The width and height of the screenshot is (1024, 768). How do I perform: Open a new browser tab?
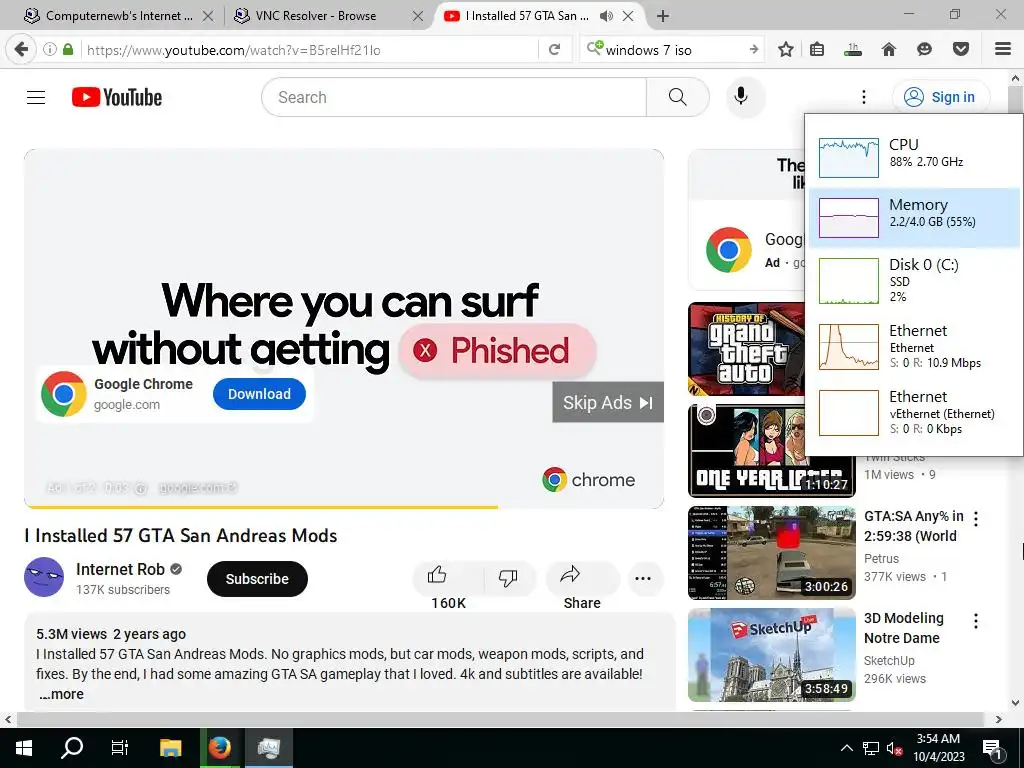pyautogui.click(x=663, y=16)
